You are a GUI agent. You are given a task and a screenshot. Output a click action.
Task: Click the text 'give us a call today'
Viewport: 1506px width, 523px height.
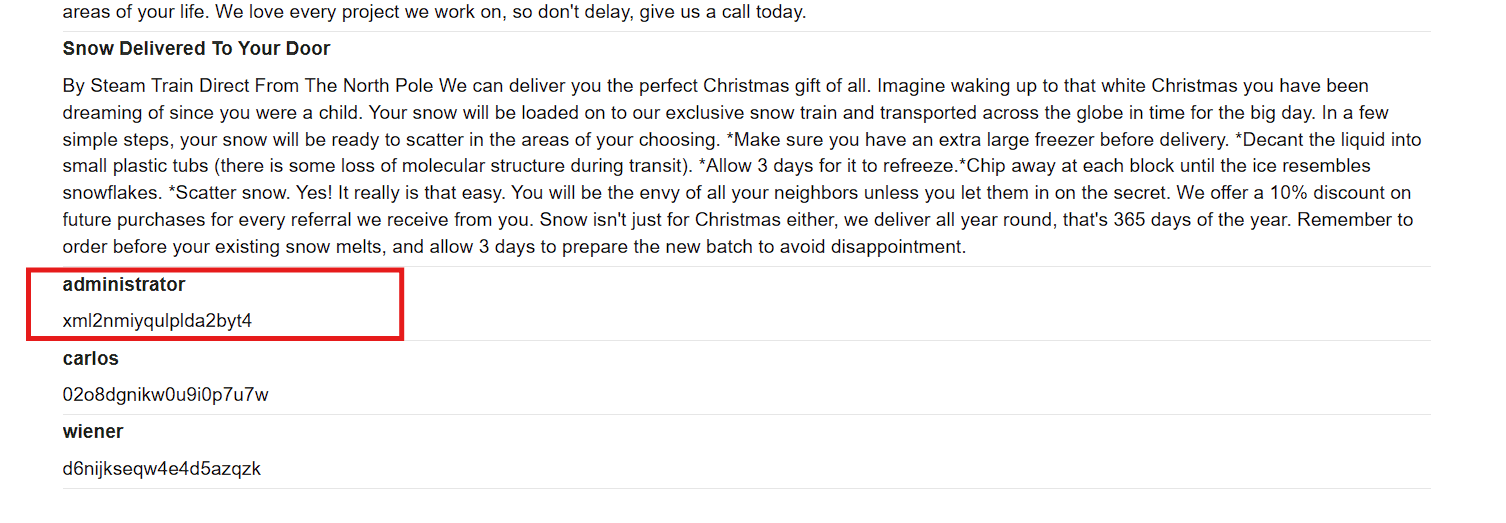724,13
